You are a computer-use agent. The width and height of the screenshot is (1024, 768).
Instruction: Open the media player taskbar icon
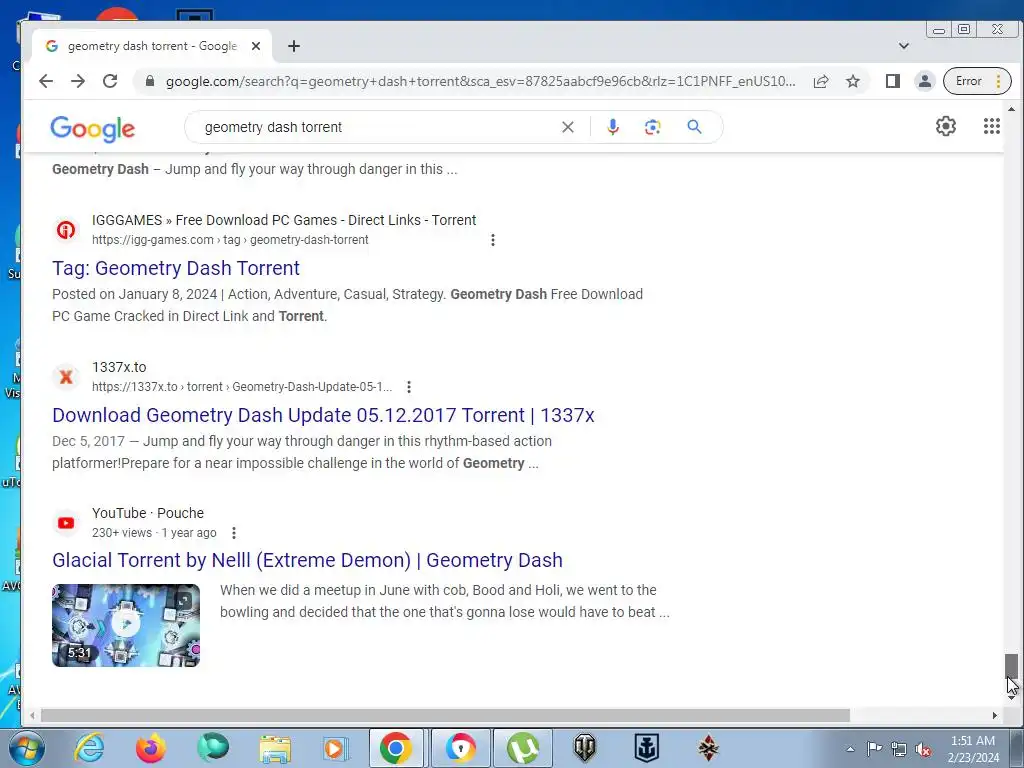point(336,748)
